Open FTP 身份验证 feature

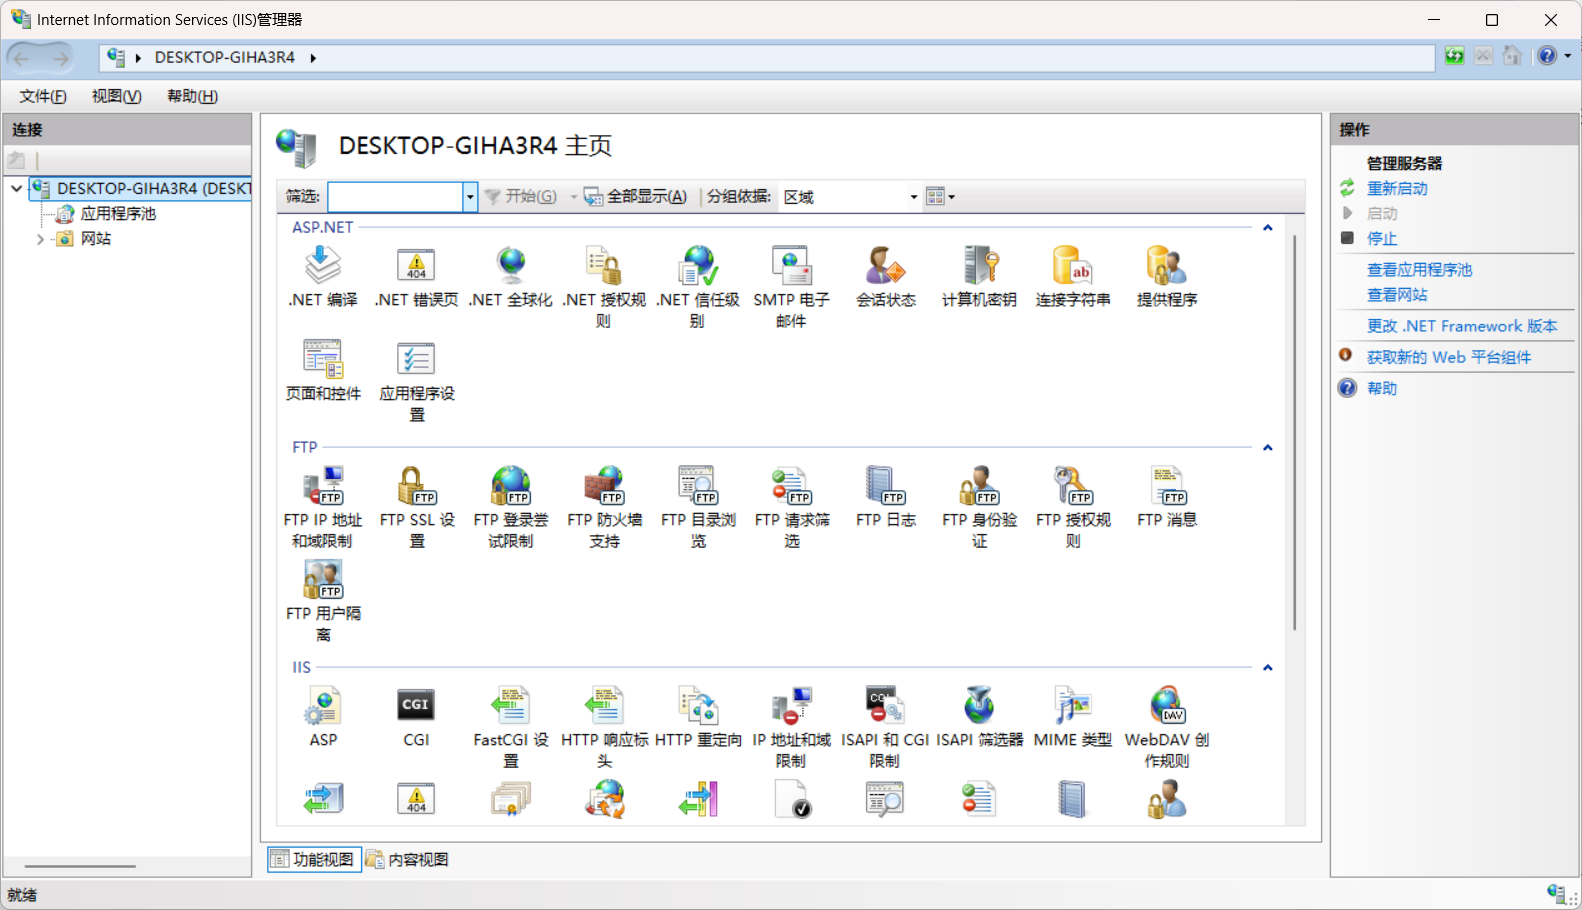[x=979, y=507]
